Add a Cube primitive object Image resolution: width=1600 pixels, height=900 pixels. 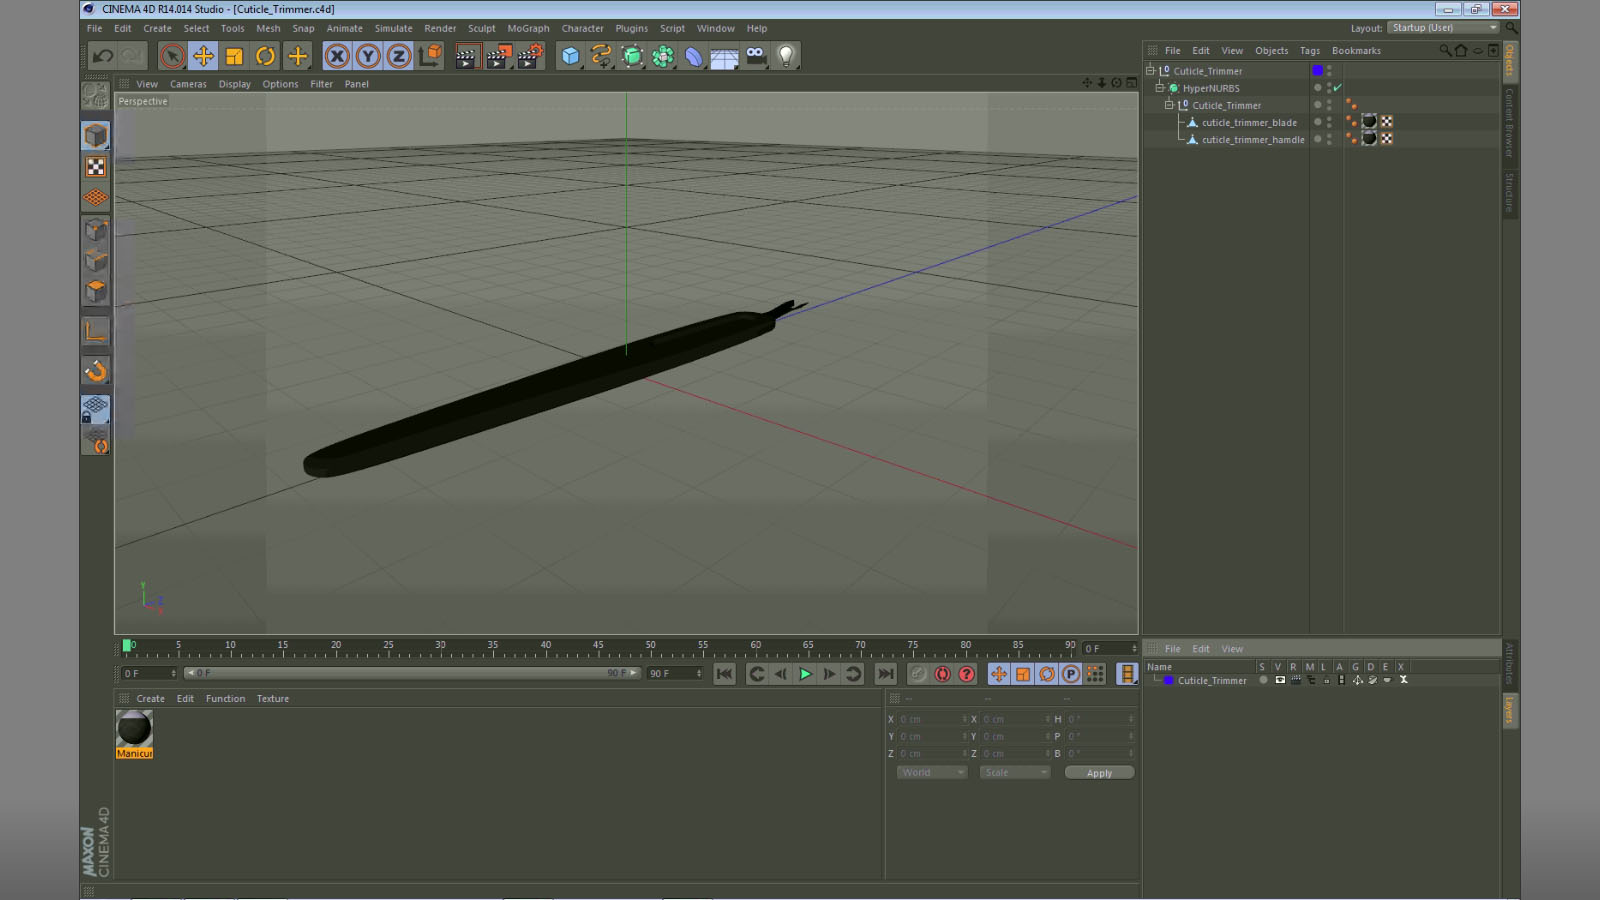pos(570,56)
